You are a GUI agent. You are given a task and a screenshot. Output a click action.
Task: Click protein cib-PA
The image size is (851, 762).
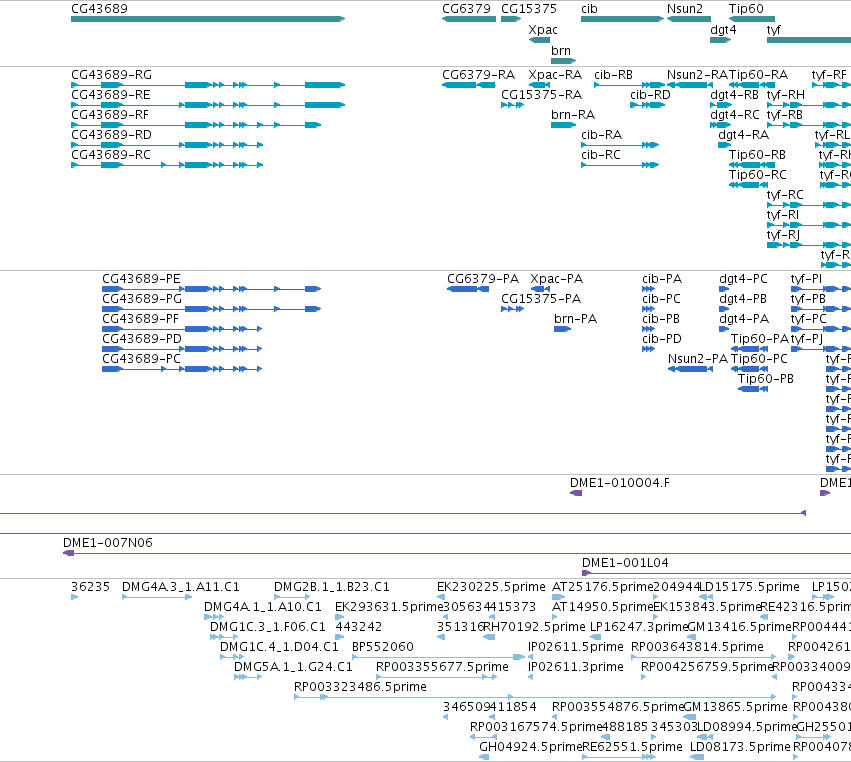[x=648, y=289]
